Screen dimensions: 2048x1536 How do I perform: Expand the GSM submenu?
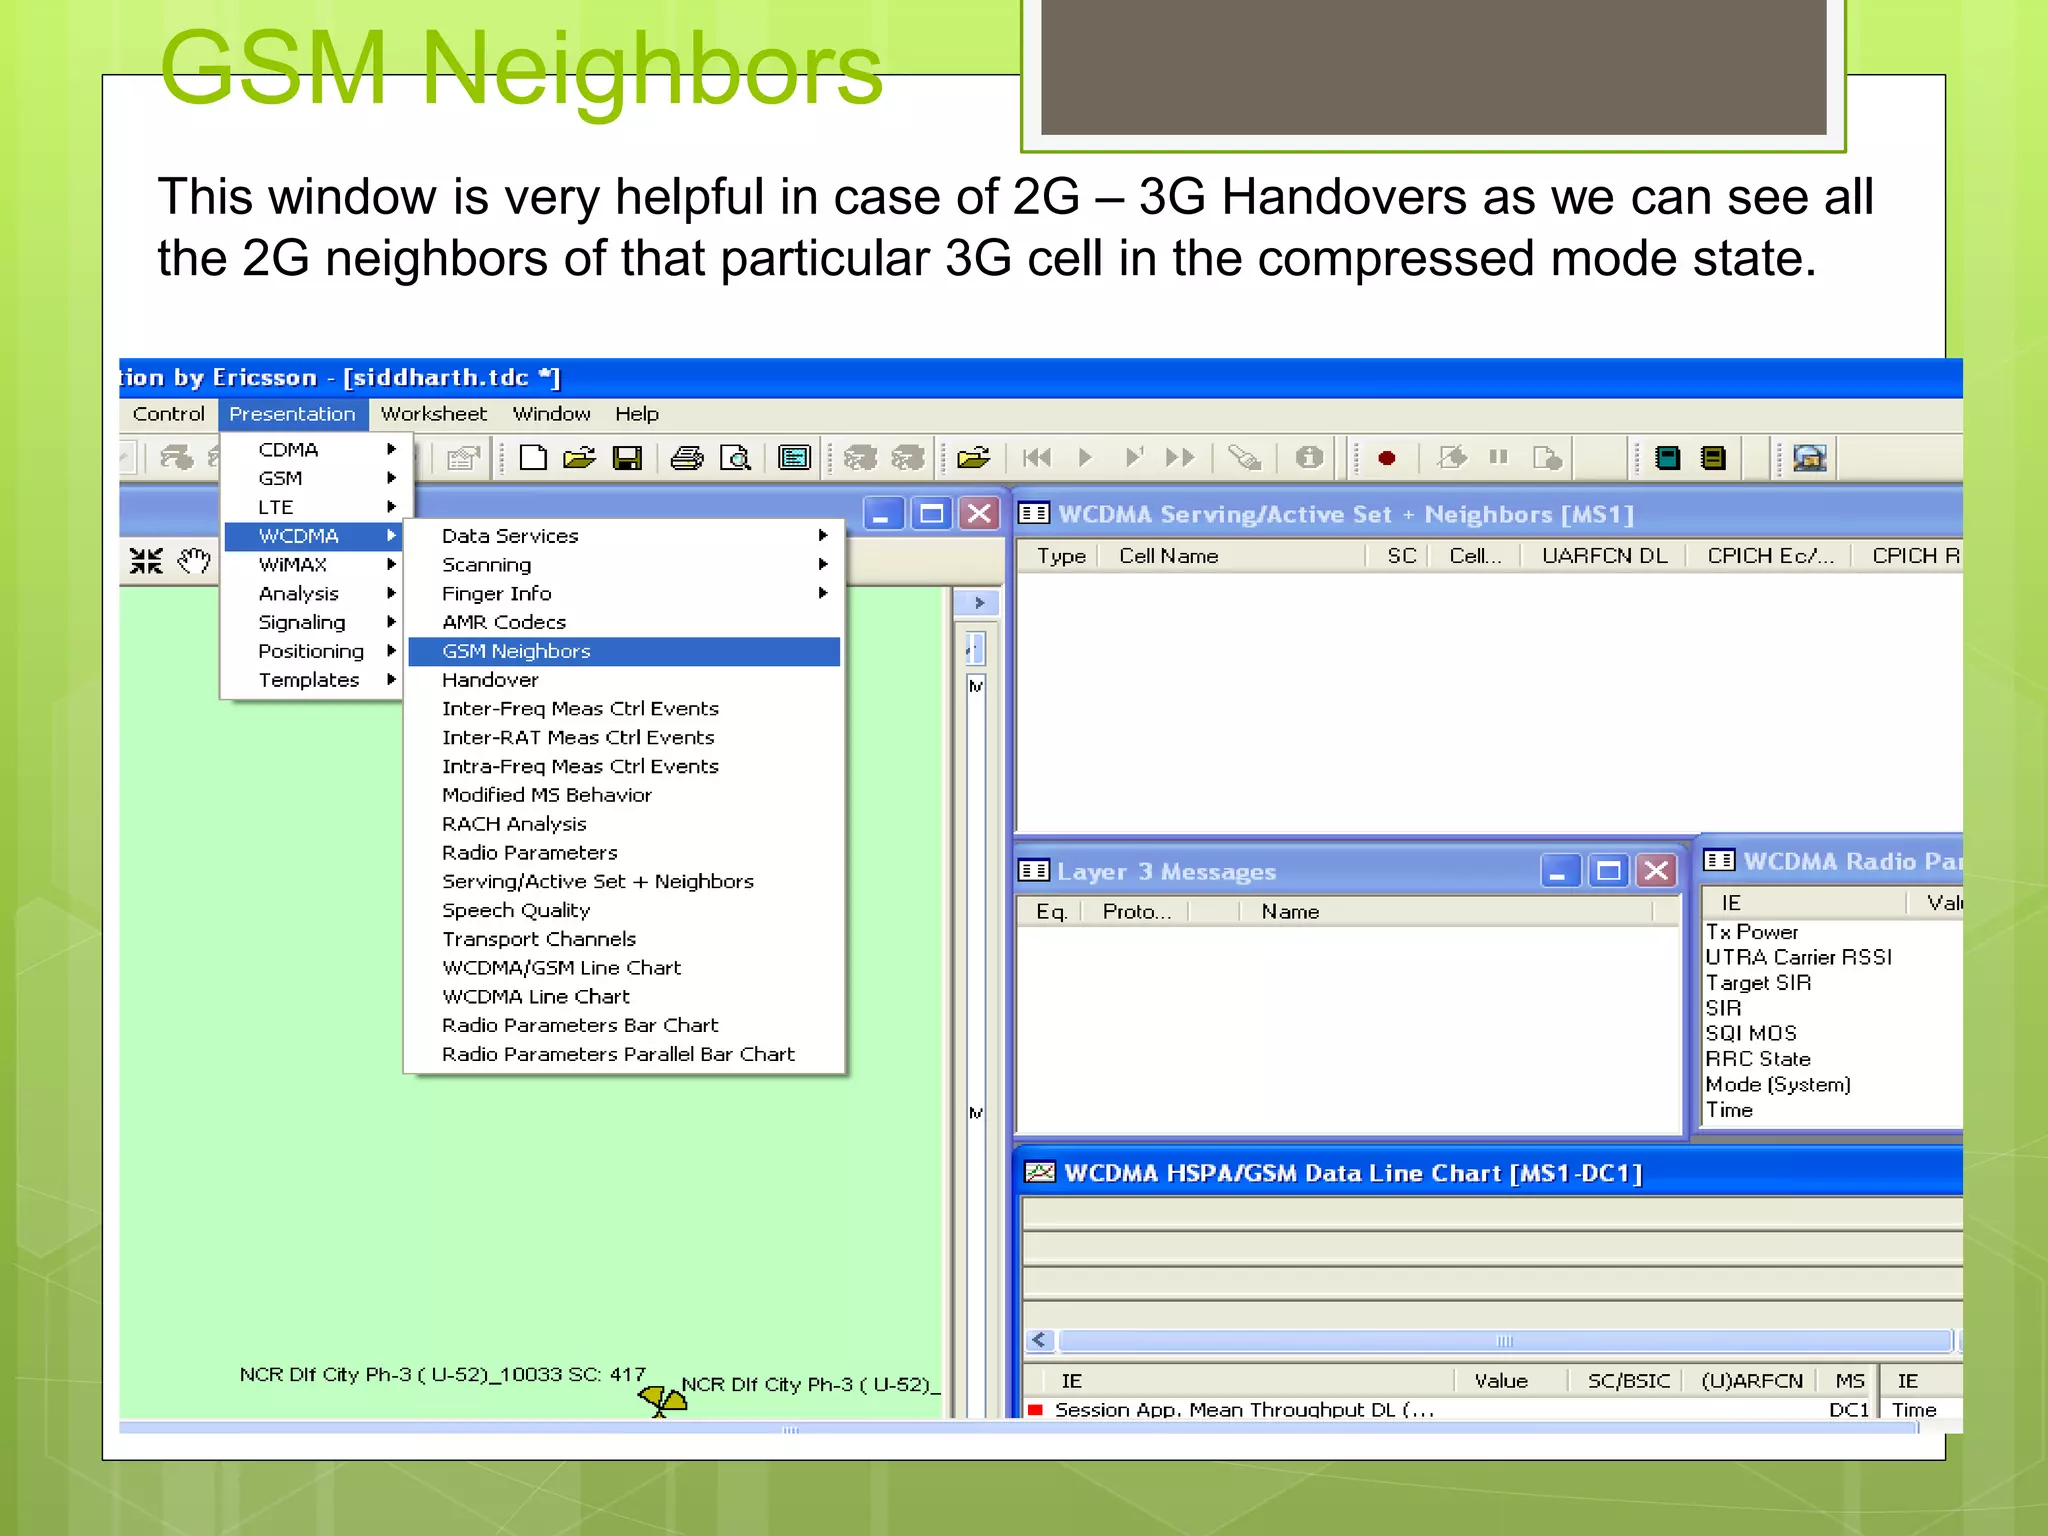[x=313, y=478]
